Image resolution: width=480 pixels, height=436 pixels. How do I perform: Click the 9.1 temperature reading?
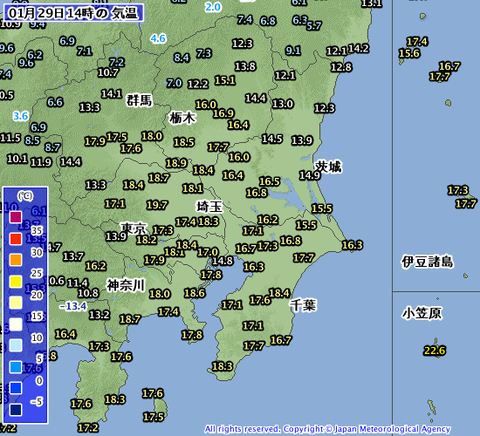point(293,50)
